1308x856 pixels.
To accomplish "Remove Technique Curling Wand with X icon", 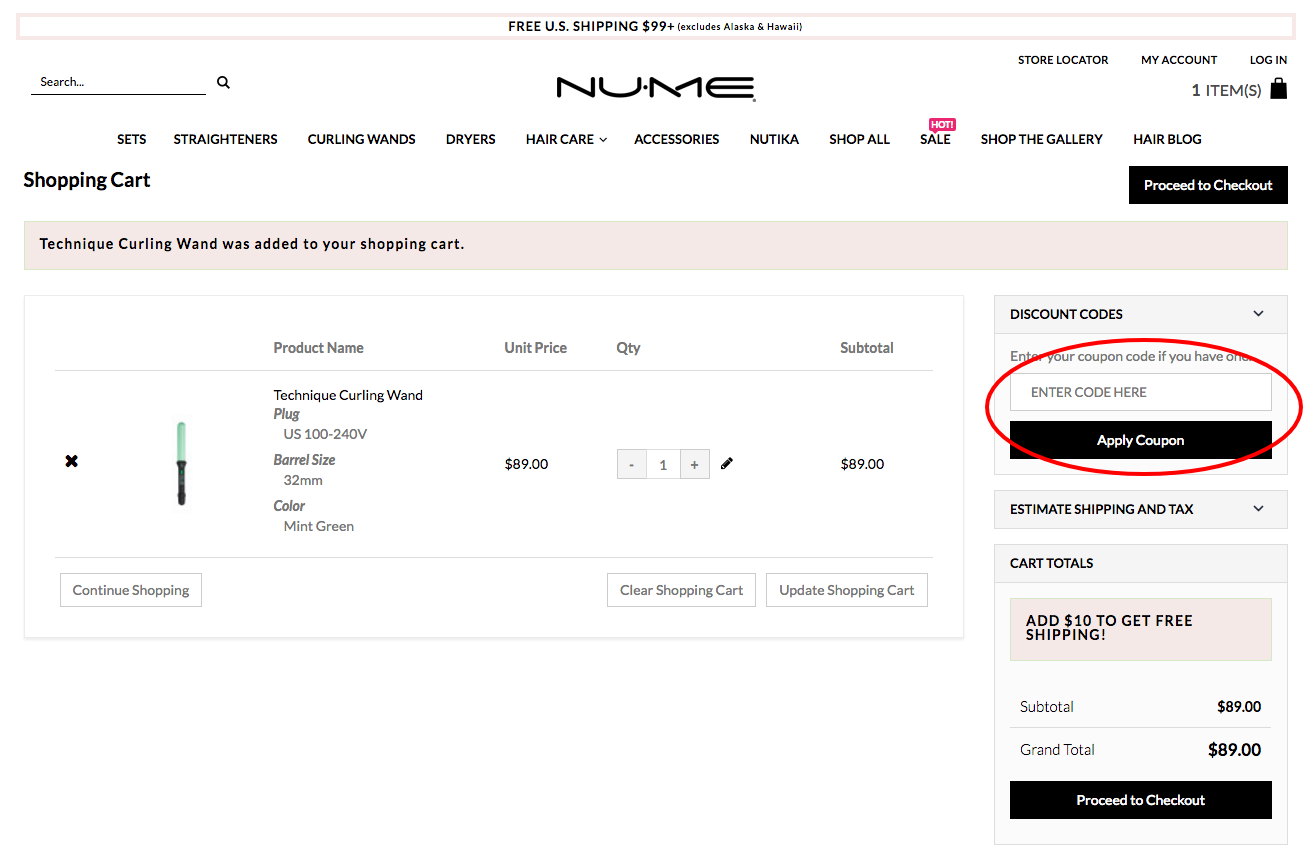I will [x=71, y=461].
